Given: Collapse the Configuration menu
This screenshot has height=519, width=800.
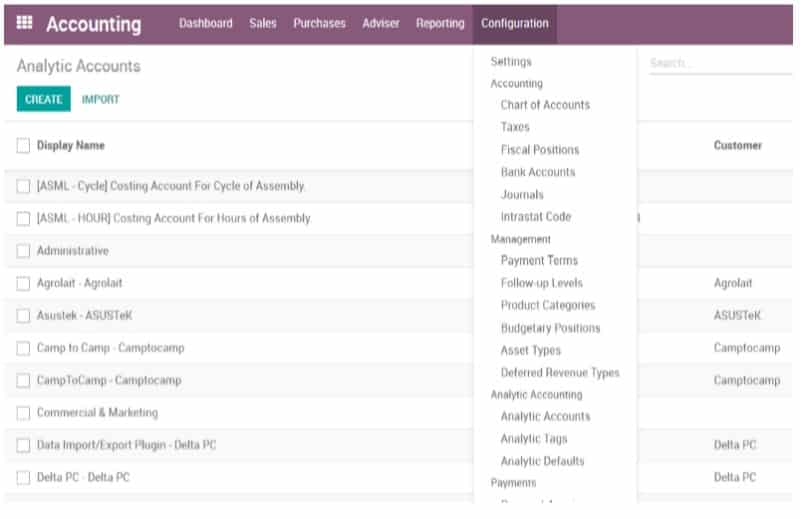Looking at the screenshot, I should 514,23.
